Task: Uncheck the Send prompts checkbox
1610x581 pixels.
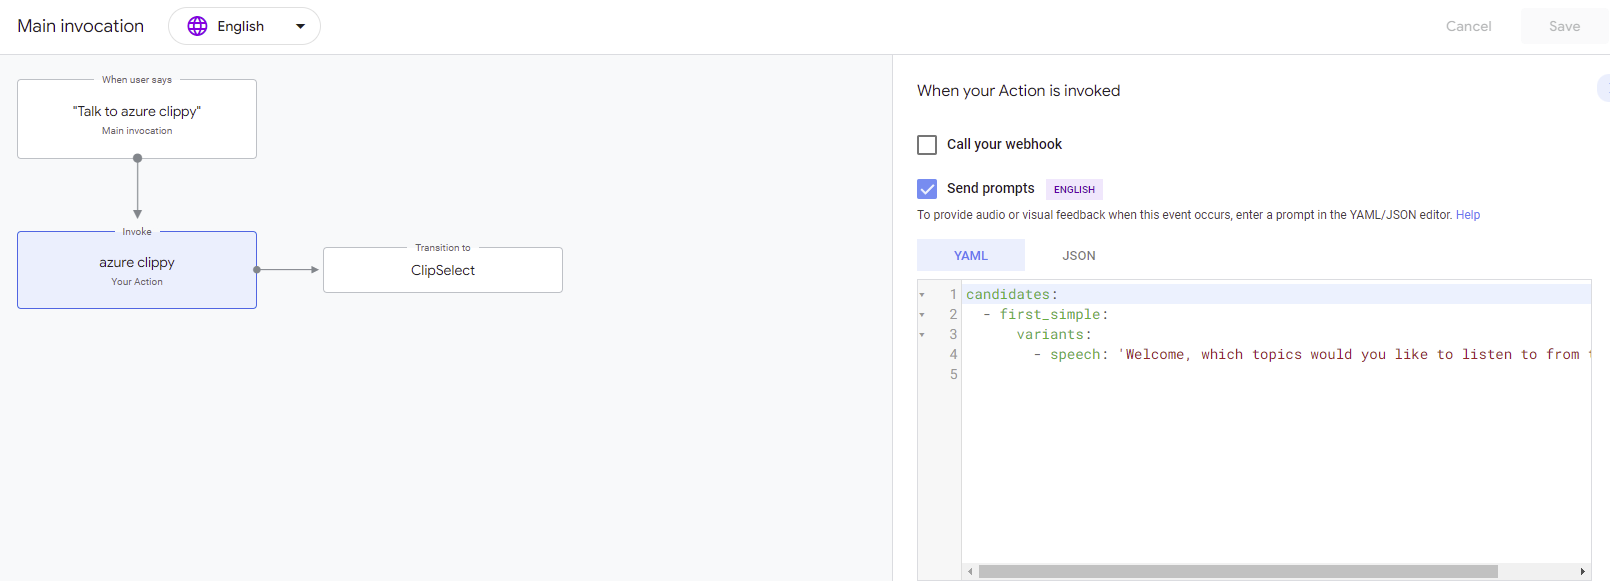Action: [927, 189]
